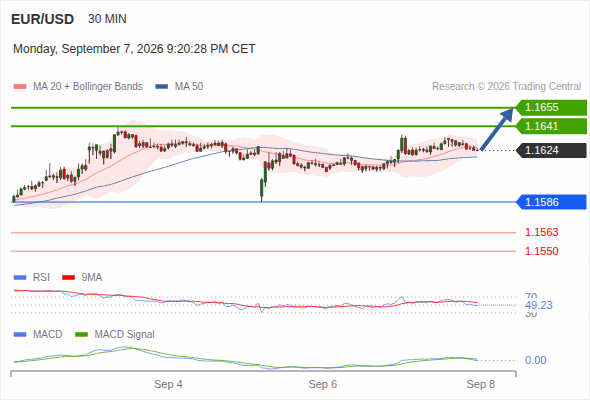Click the MACD legend blue swatch

point(20,335)
